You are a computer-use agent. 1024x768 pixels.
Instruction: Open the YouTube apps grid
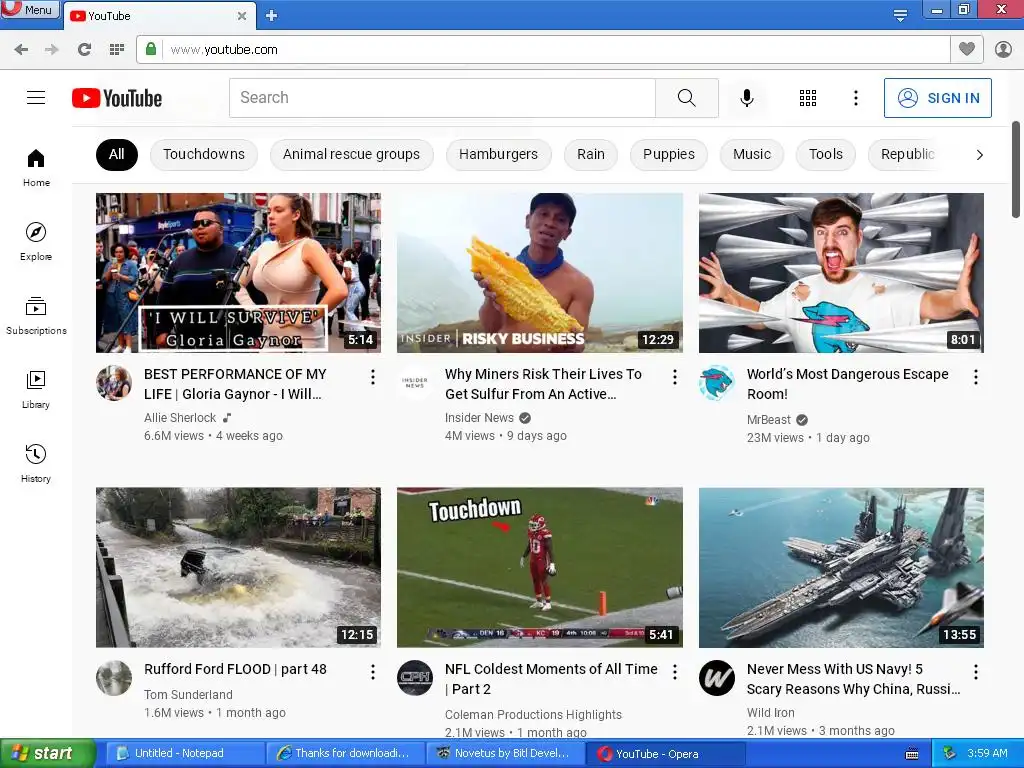[808, 98]
